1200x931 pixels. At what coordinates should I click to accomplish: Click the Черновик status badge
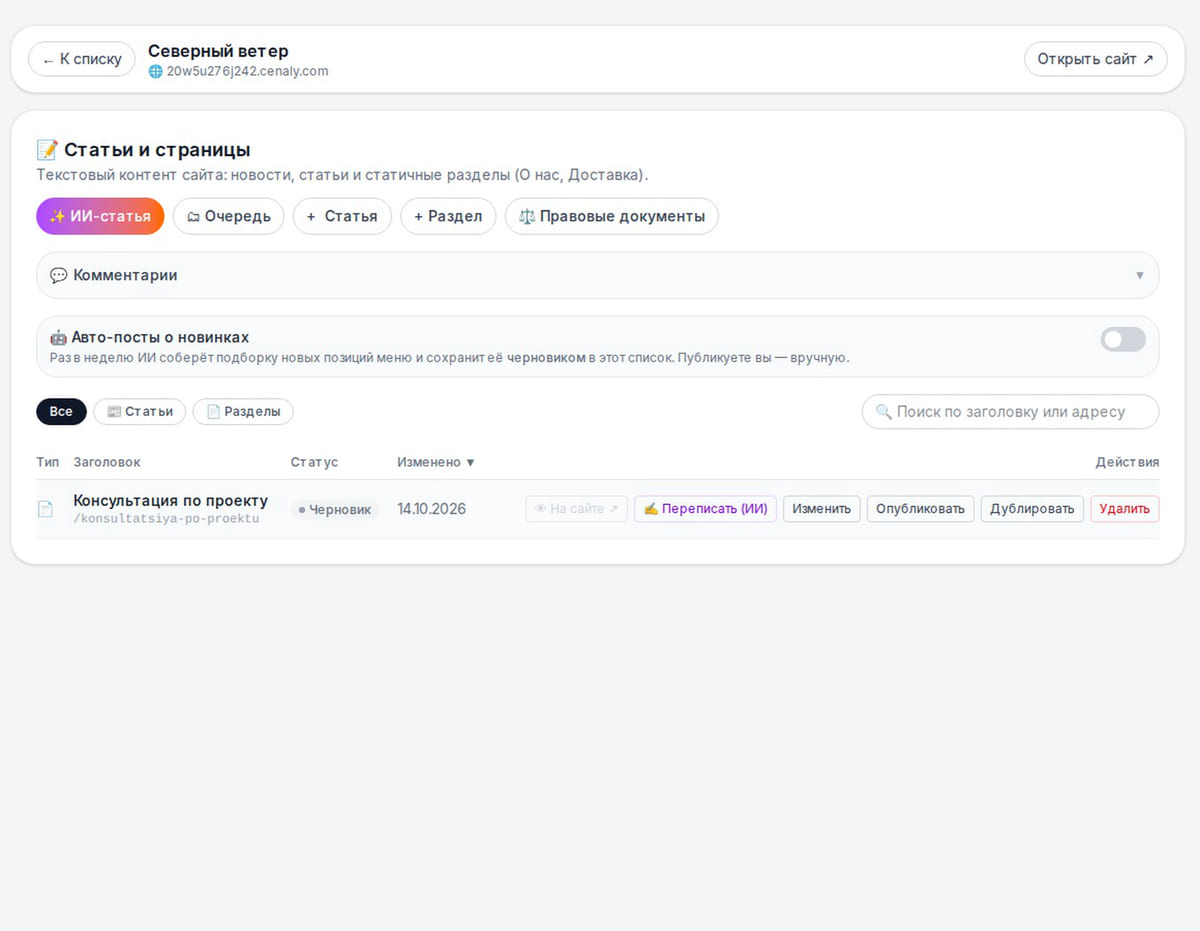pos(335,510)
